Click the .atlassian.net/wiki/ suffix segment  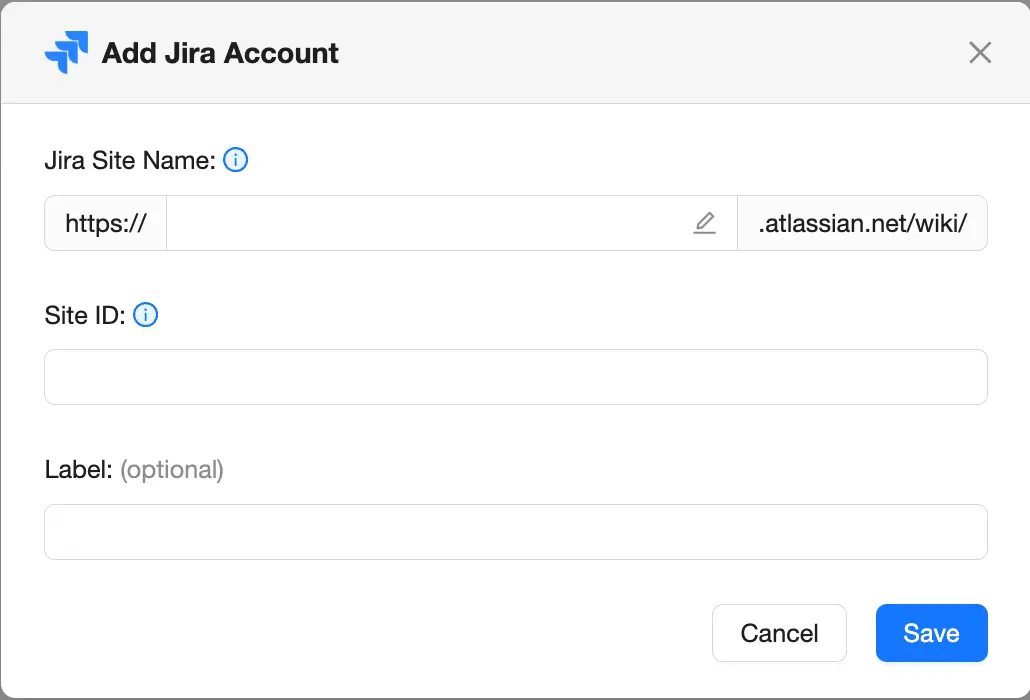(862, 223)
